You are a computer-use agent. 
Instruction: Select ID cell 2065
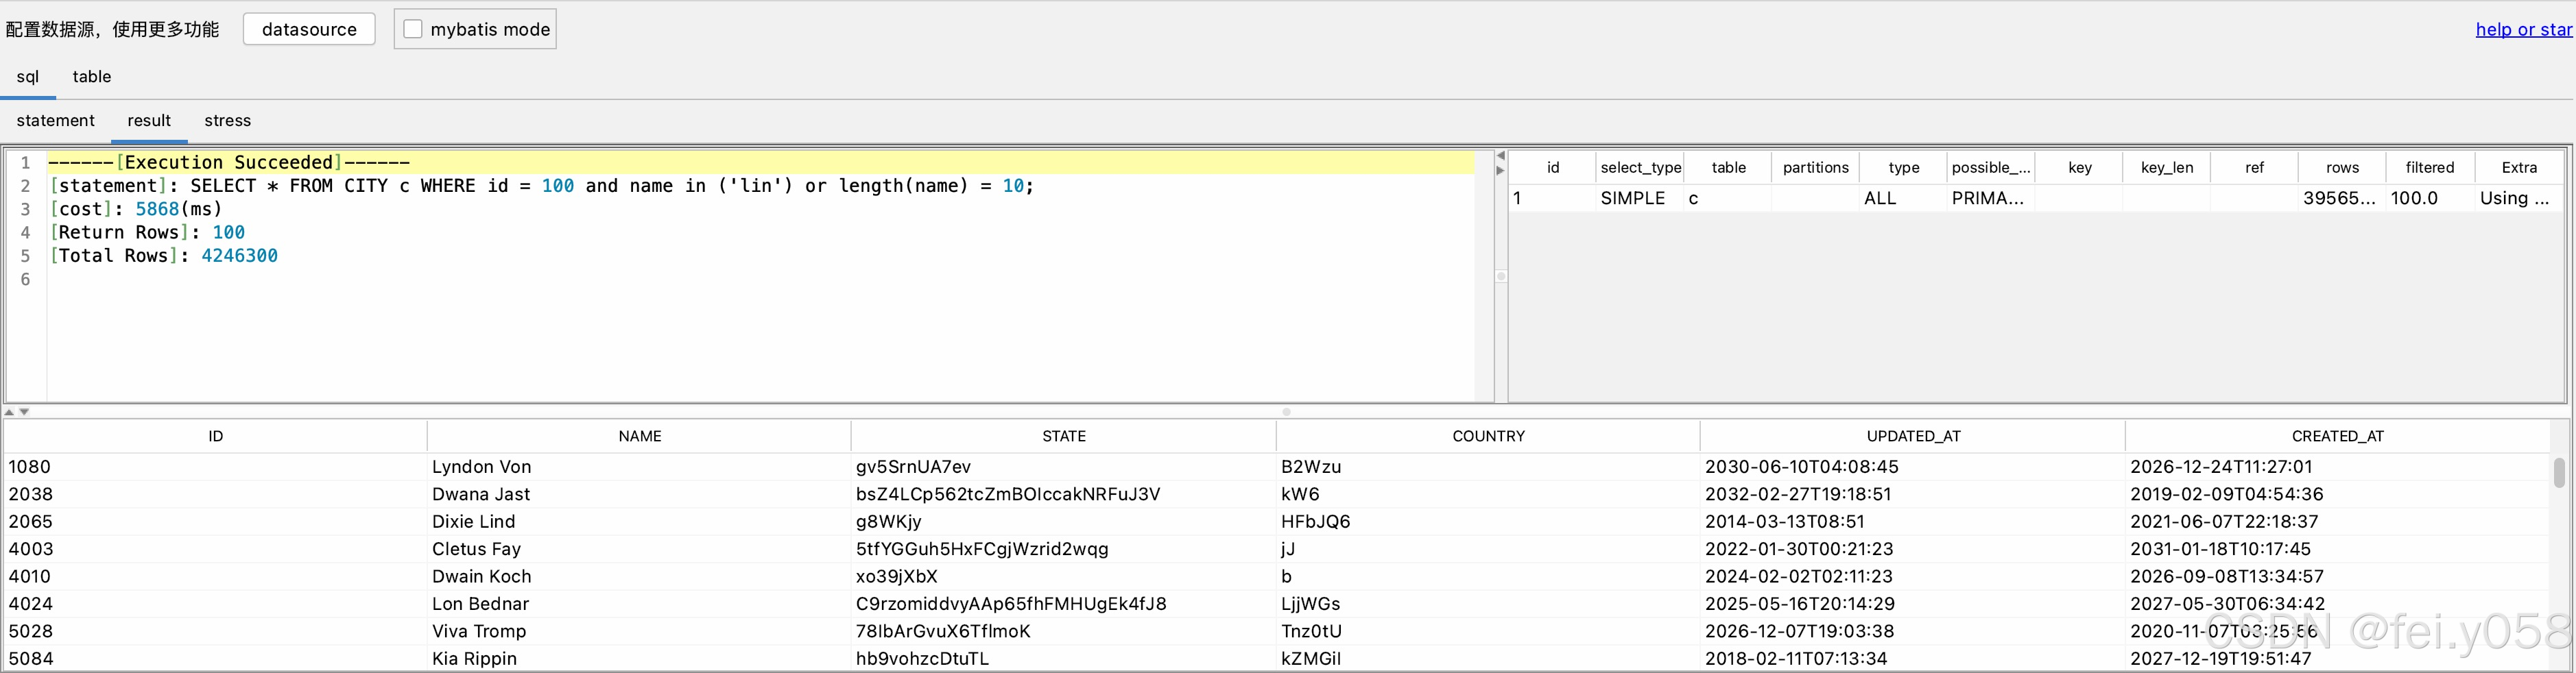tap(215, 522)
